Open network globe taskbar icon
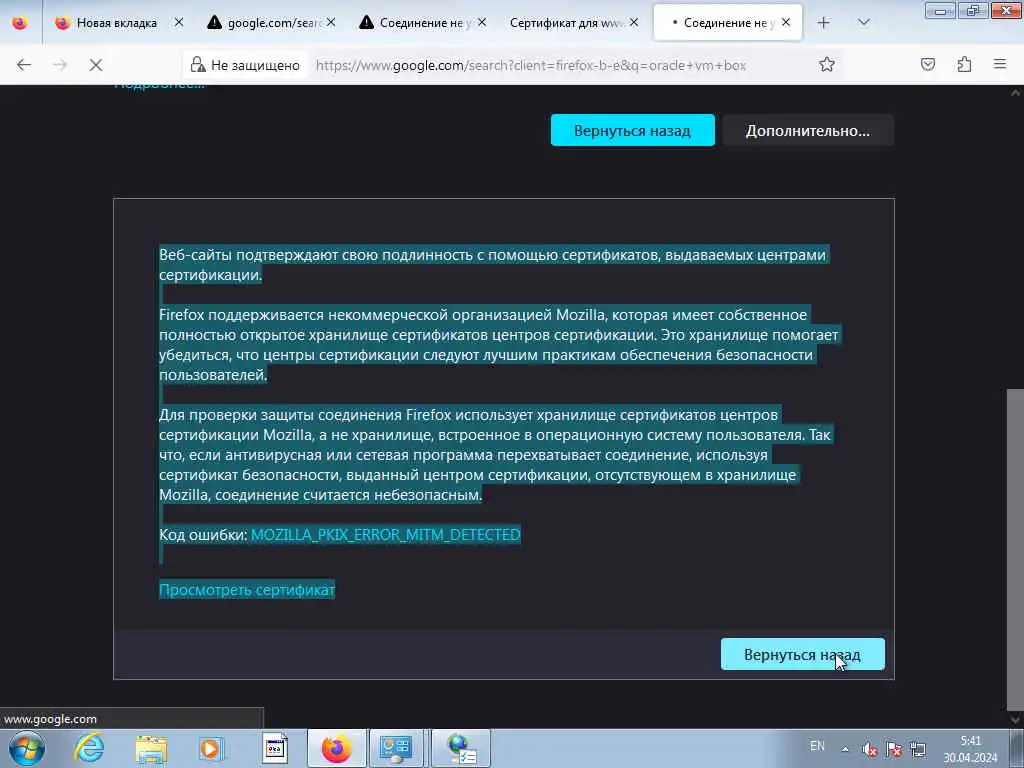This screenshot has height=768, width=1024. pyautogui.click(x=460, y=748)
